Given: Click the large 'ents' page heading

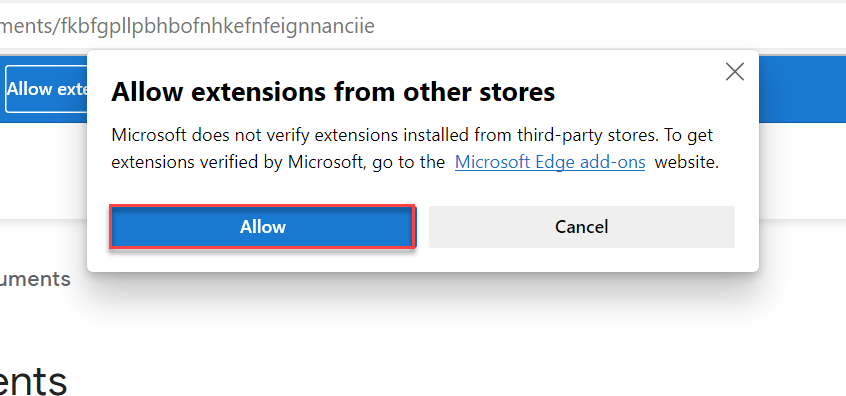Looking at the screenshot, I should click(33, 381).
